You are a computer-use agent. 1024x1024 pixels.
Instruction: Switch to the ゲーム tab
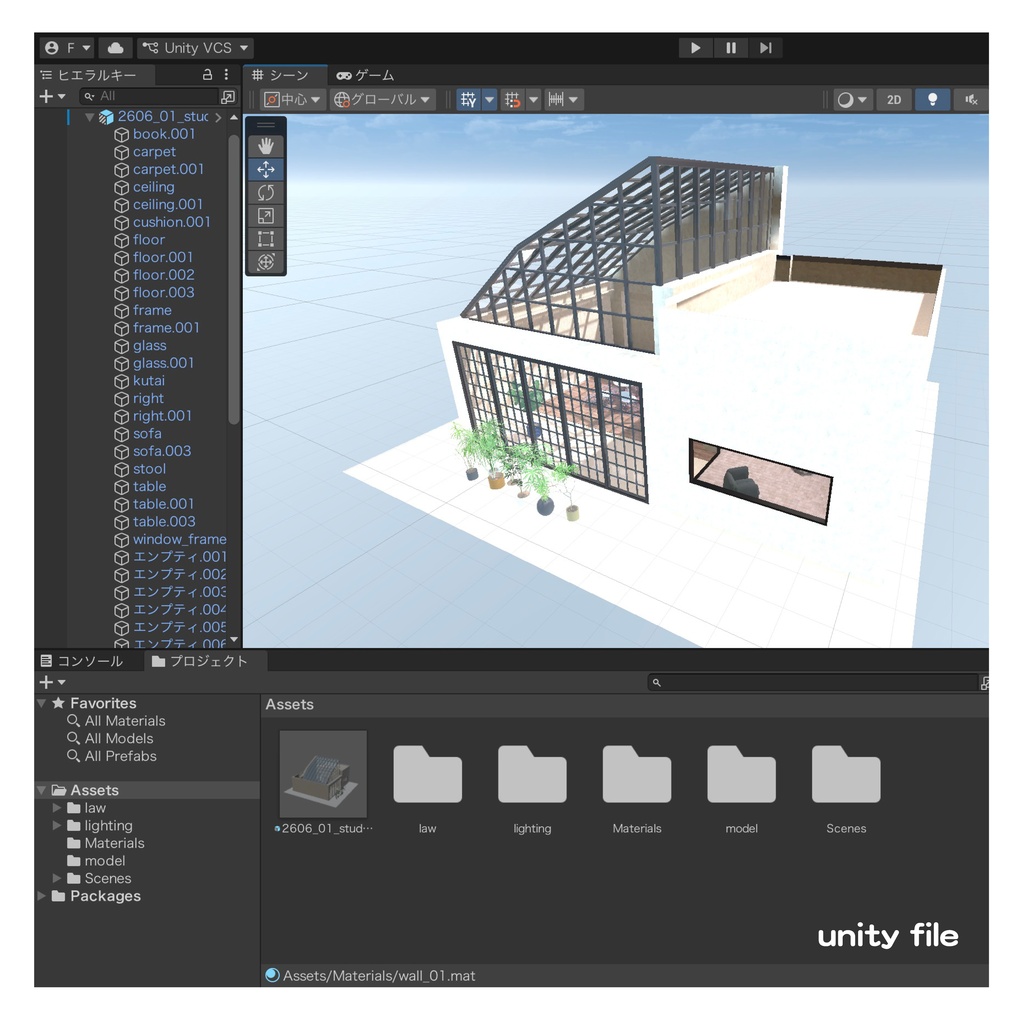point(366,75)
